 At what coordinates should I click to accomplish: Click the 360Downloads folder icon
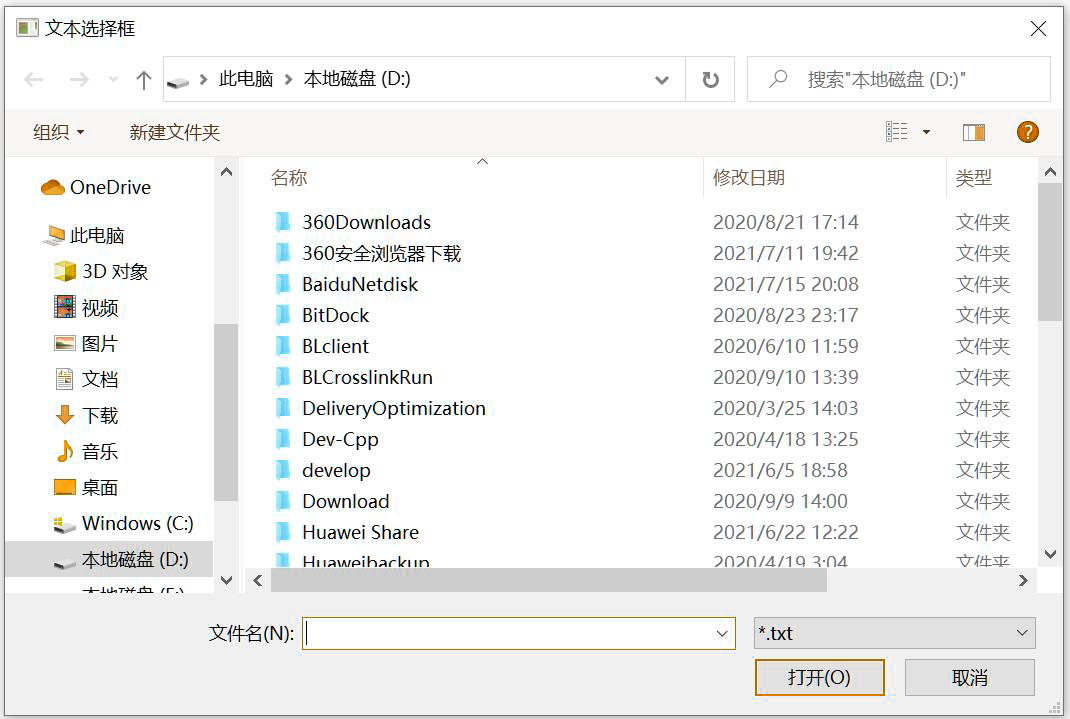[283, 222]
